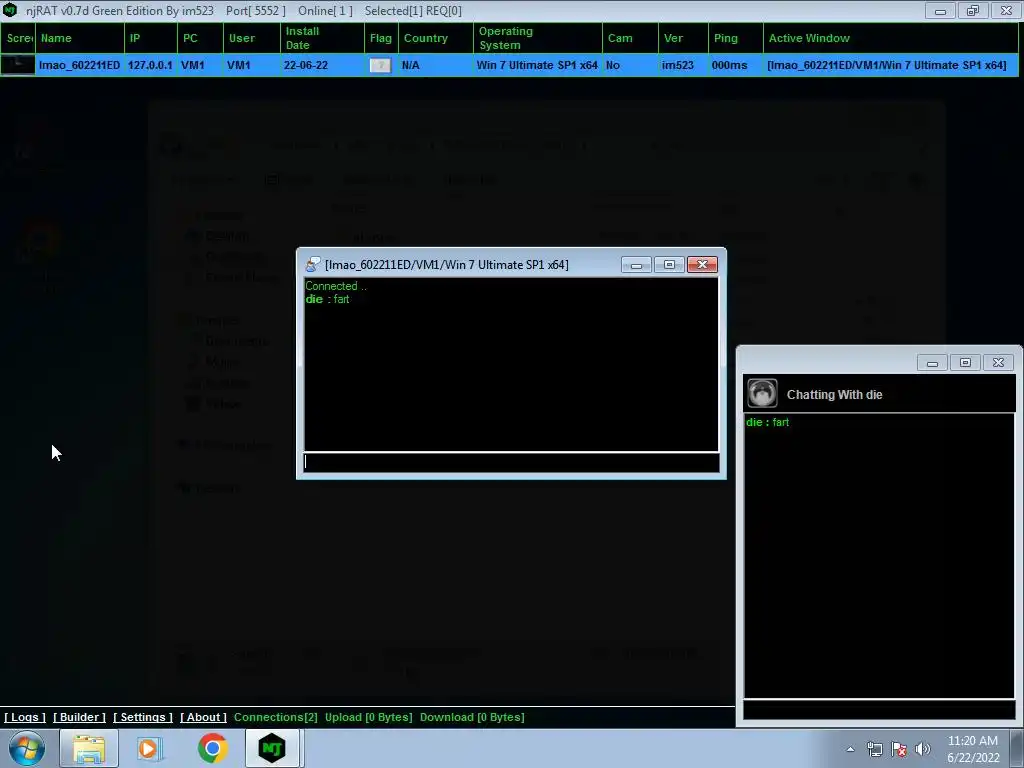Click the 'Connected ..' line in chat log
Screen dimensions: 1024x768
click(x=336, y=286)
